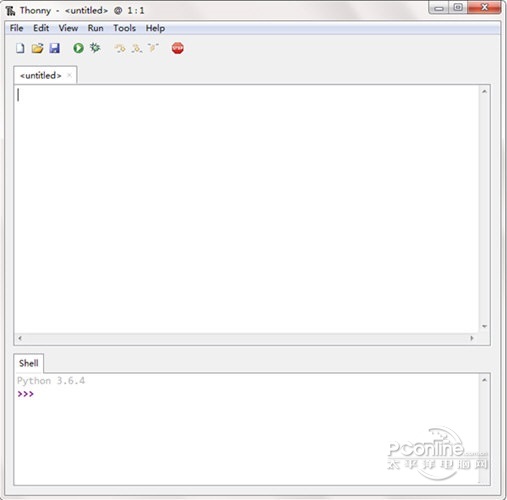Run the current script with green play icon
This screenshot has height=500, width=507.
click(x=78, y=48)
